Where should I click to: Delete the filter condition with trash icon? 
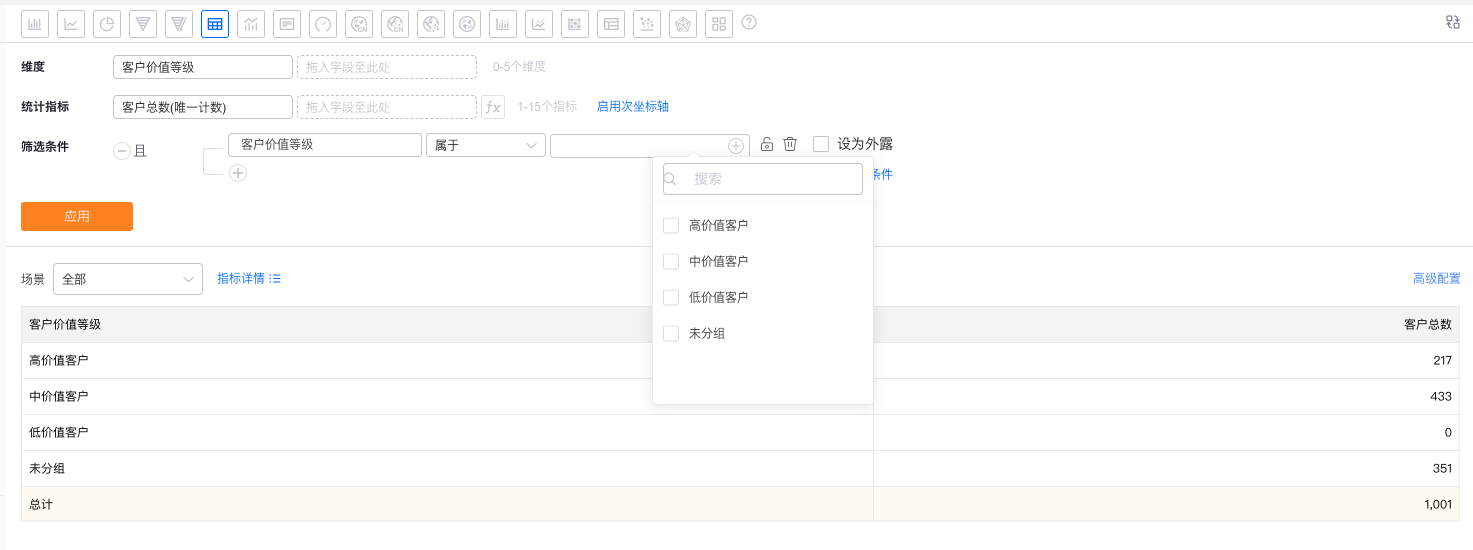[x=790, y=144]
